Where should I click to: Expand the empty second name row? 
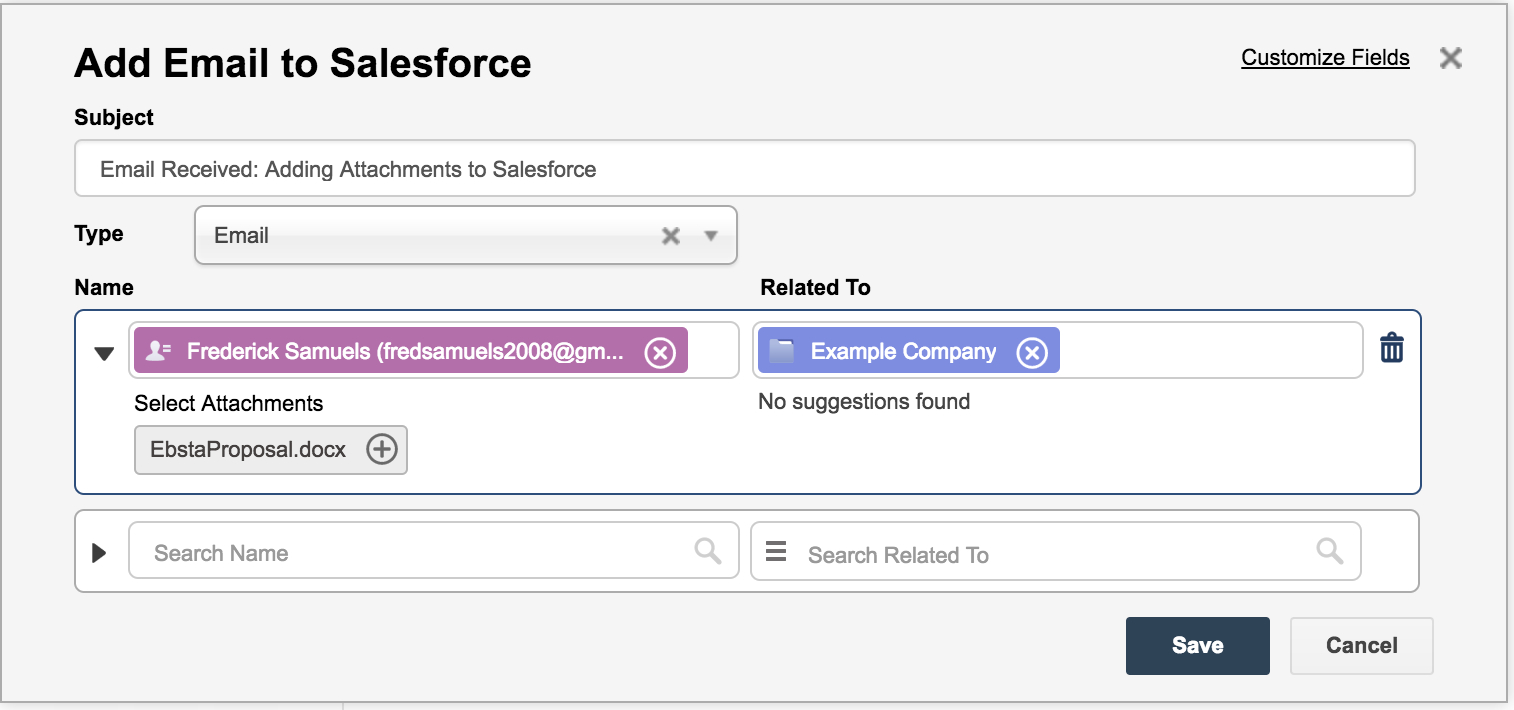click(99, 553)
